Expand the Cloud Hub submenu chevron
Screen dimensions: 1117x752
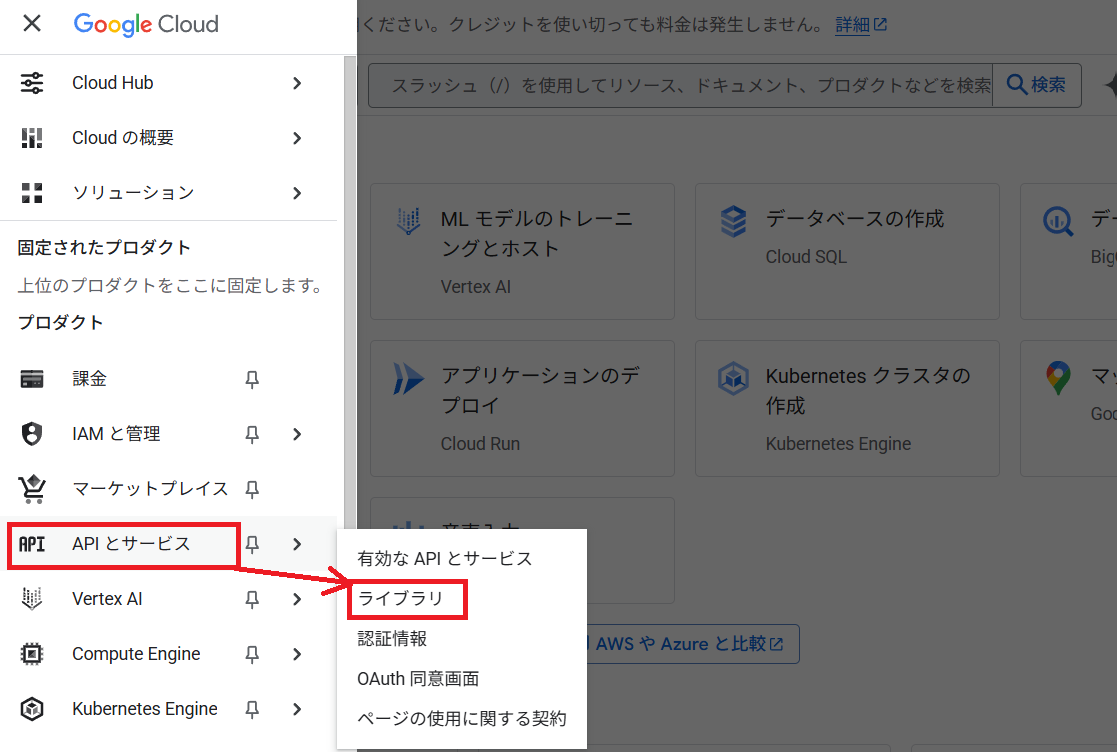[297, 83]
